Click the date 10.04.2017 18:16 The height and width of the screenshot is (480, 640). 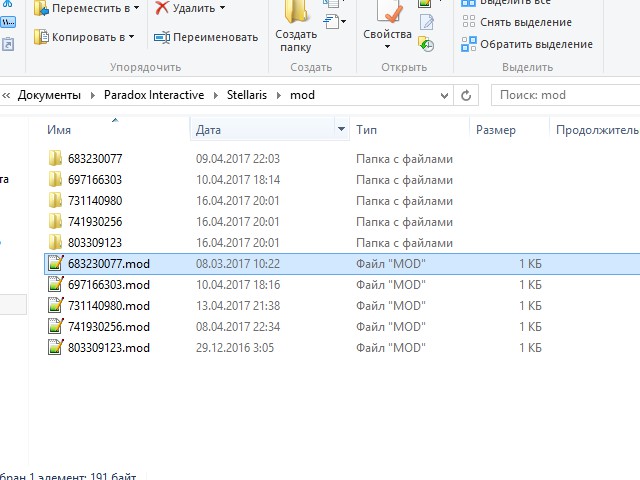238,284
